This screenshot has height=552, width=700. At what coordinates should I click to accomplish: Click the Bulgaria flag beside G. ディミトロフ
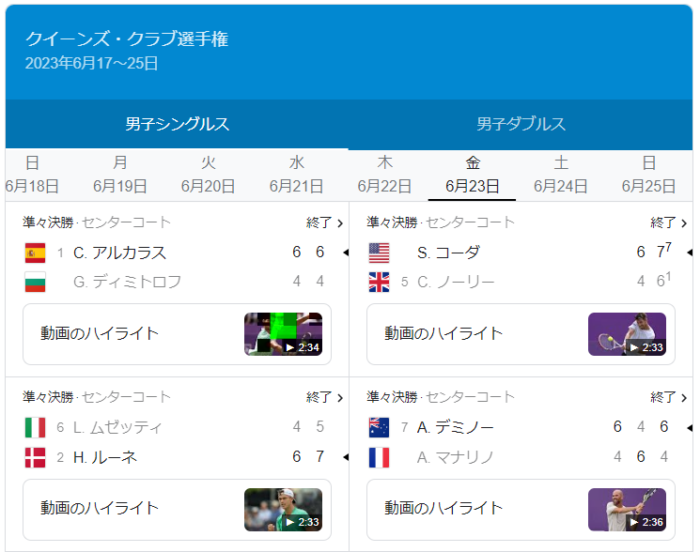pyautogui.click(x=35, y=282)
